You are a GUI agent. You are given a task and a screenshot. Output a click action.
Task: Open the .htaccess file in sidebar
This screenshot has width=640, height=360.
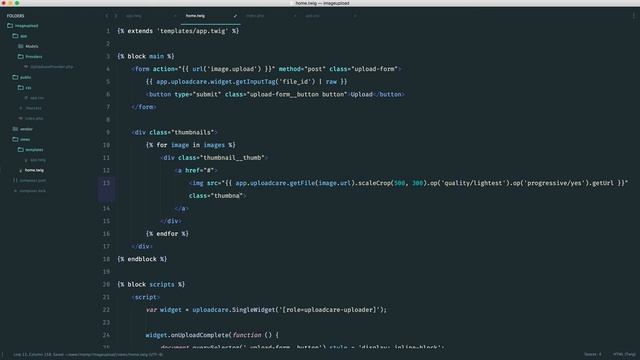[31, 108]
